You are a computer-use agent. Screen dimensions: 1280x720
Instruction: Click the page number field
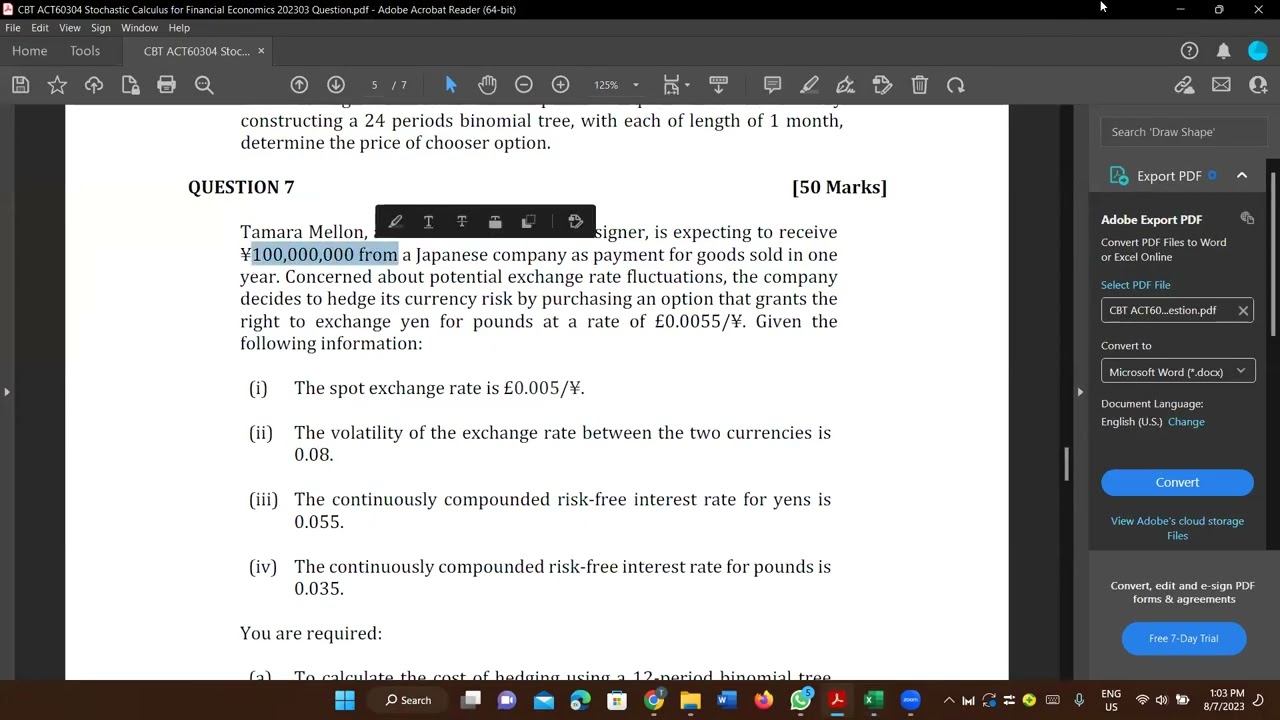(x=374, y=85)
